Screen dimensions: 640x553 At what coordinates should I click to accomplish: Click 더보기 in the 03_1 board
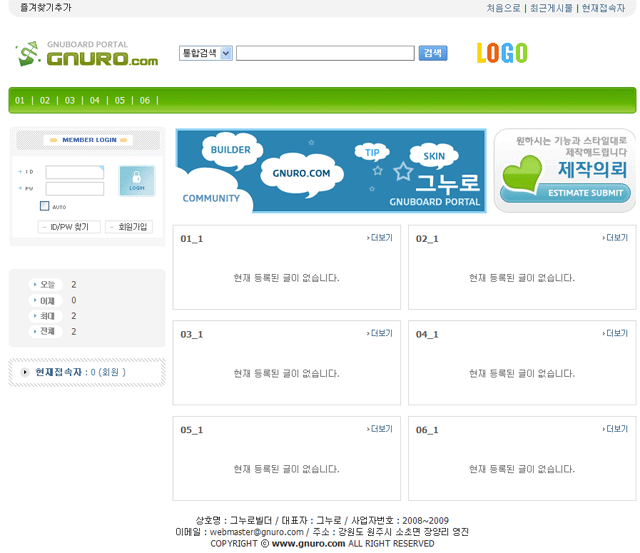click(380, 333)
